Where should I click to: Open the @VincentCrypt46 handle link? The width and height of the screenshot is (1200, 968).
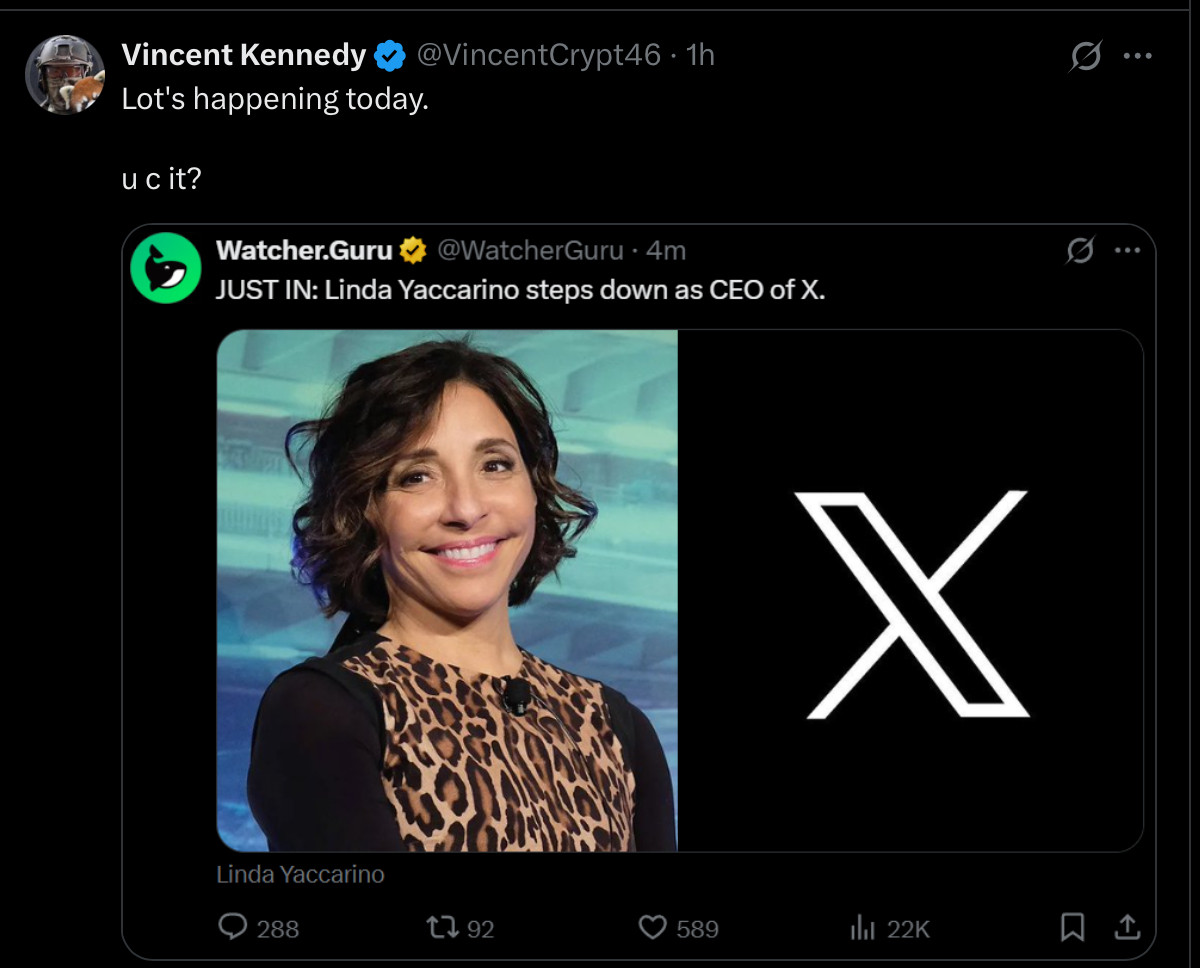click(x=538, y=55)
